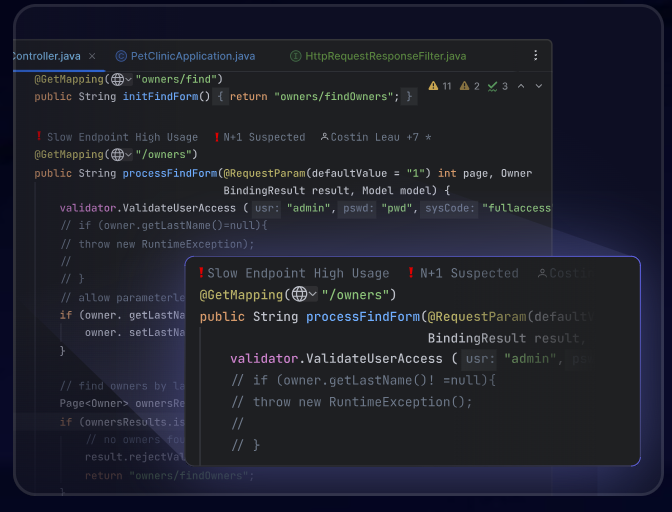
Task: Show the 2 weak warnings indicator
Action: (470, 86)
